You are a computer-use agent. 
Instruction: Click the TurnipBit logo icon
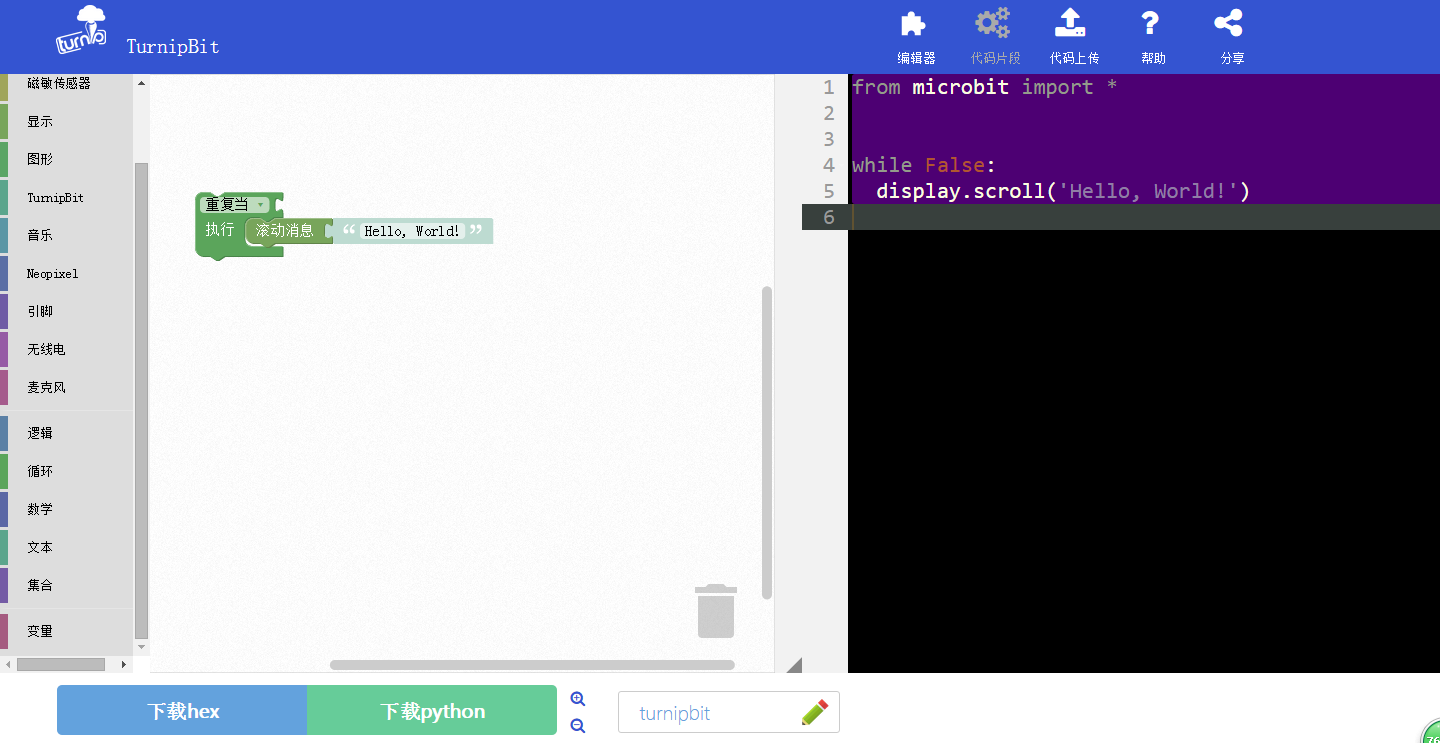(81, 30)
